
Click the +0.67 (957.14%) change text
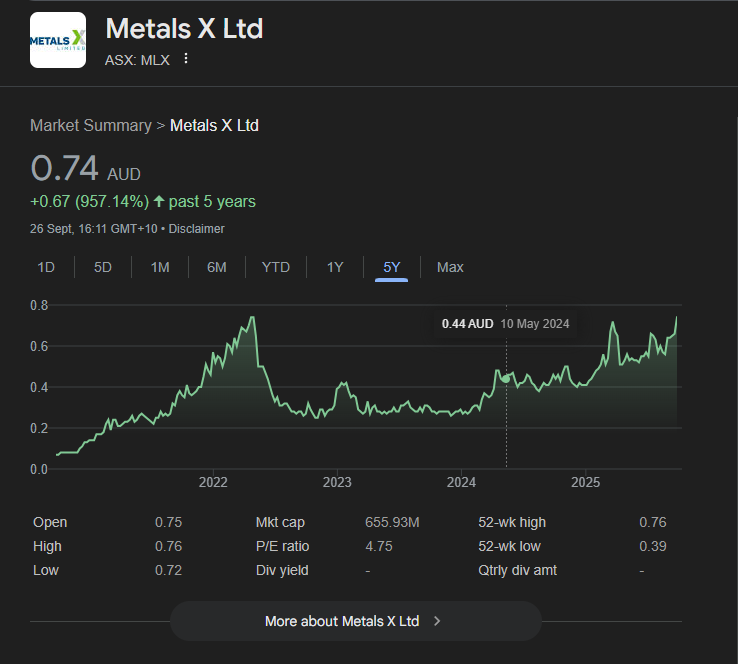point(89,201)
